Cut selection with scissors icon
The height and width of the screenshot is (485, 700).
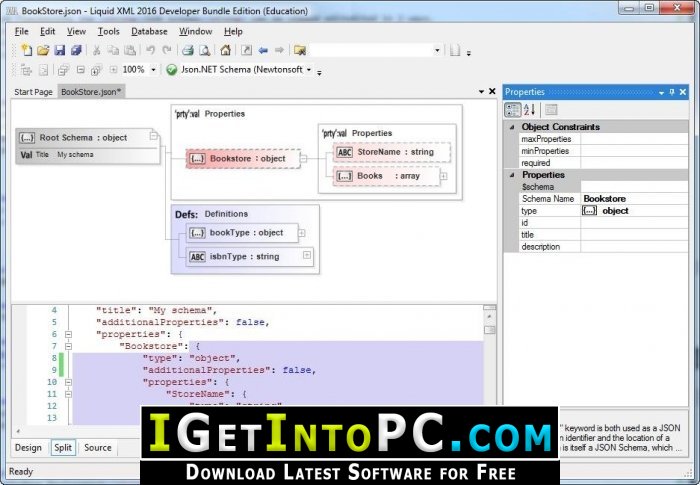click(96, 50)
